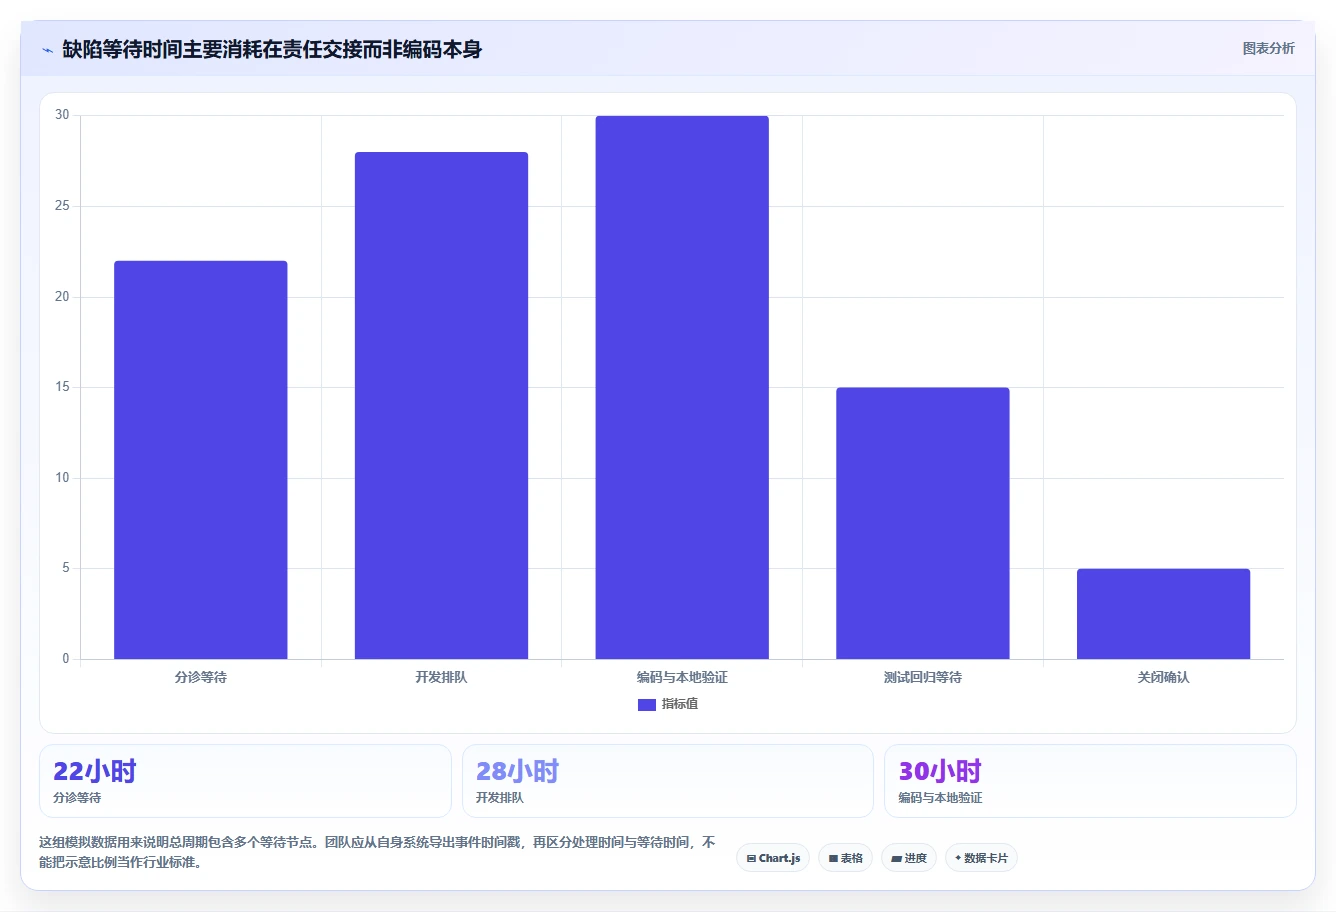Open the 28小时 开发排队 stat card
Viewport: 1336px width, 912px height.
668,781
